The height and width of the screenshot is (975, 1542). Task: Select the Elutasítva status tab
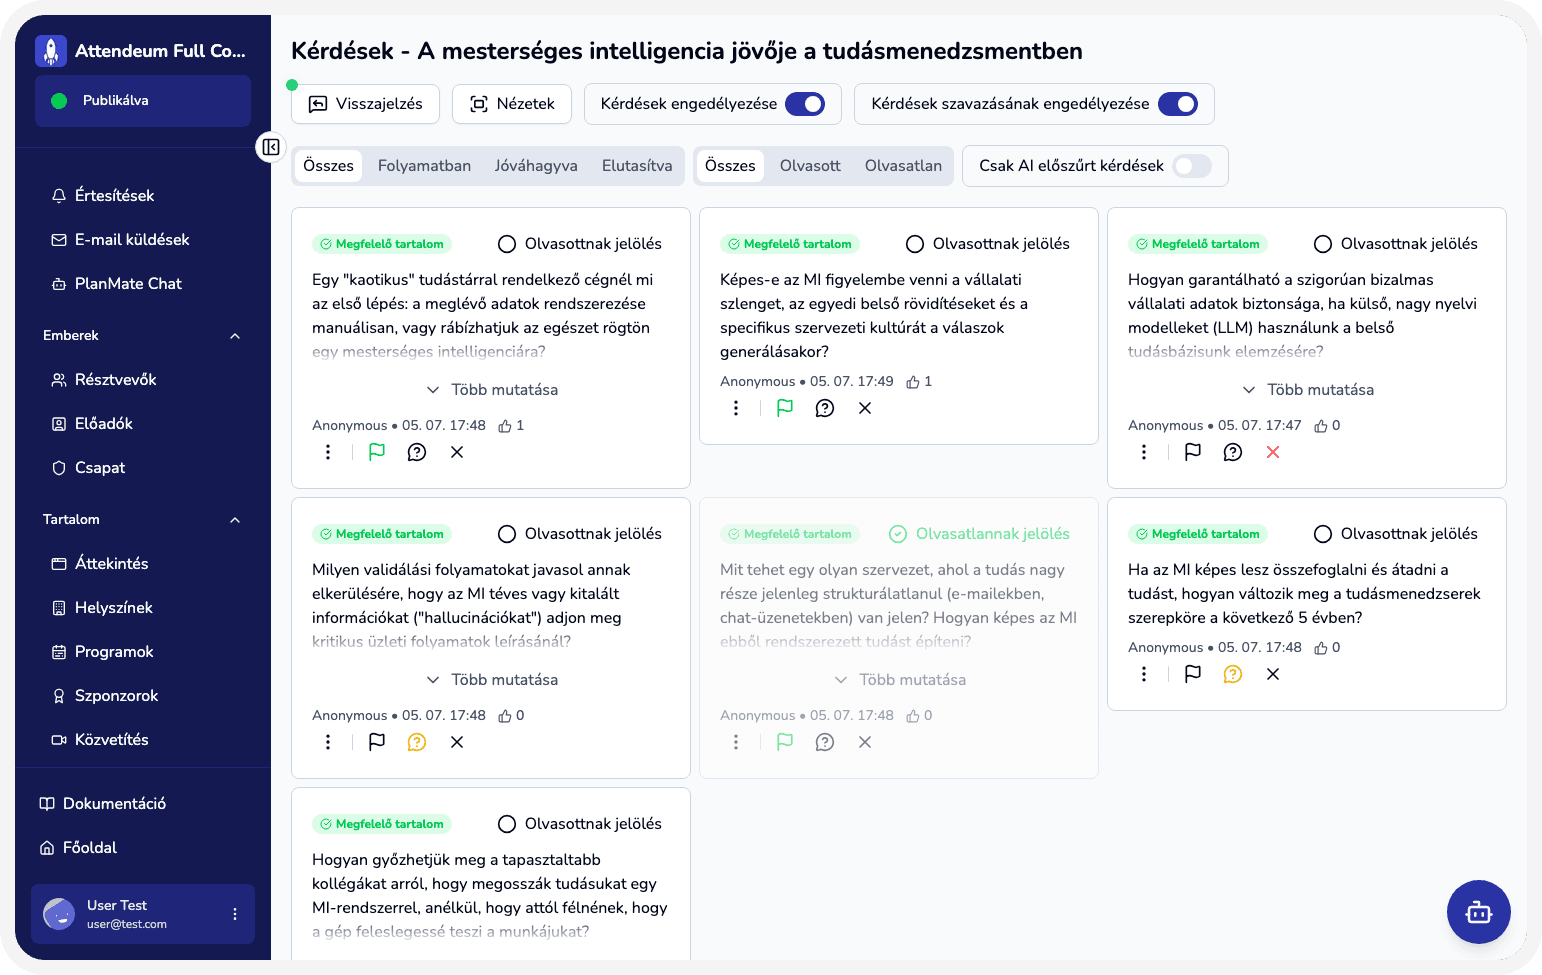point(637,166)
